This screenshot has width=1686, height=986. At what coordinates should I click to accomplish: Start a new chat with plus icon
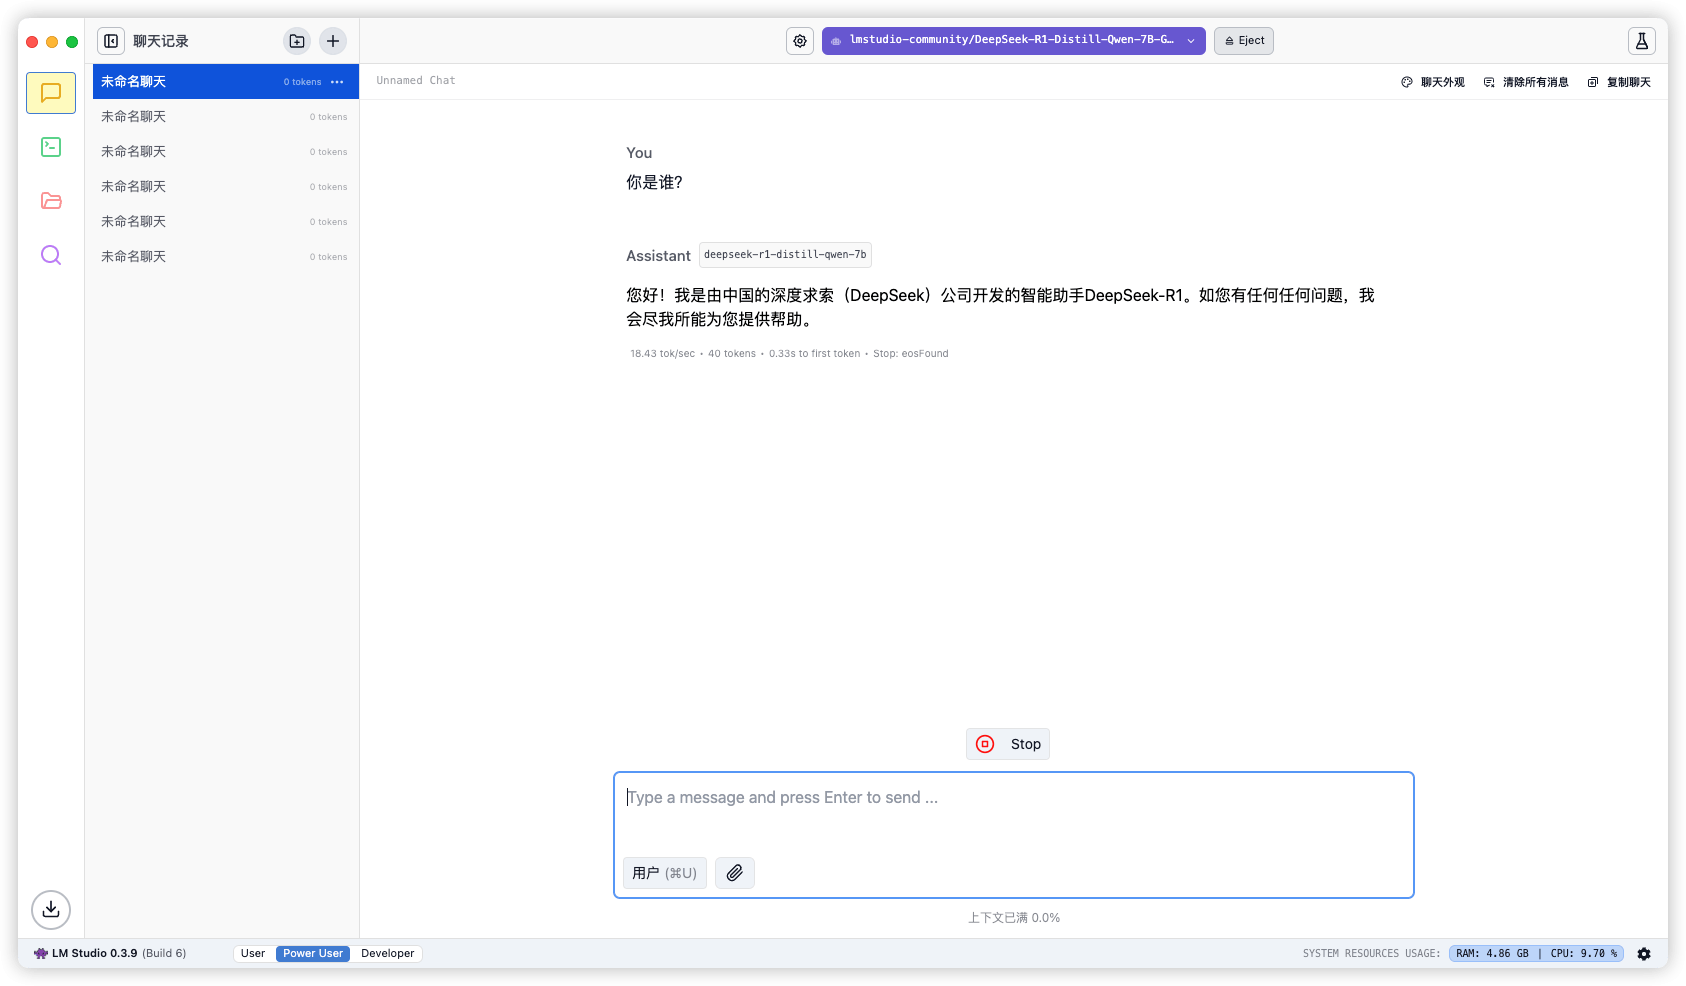click(x=333, y=41)
